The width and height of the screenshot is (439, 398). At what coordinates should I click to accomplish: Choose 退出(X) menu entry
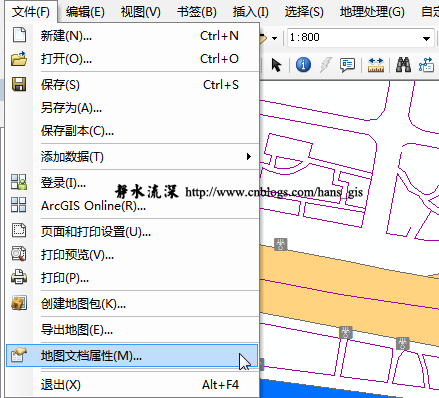pos(132,385)
